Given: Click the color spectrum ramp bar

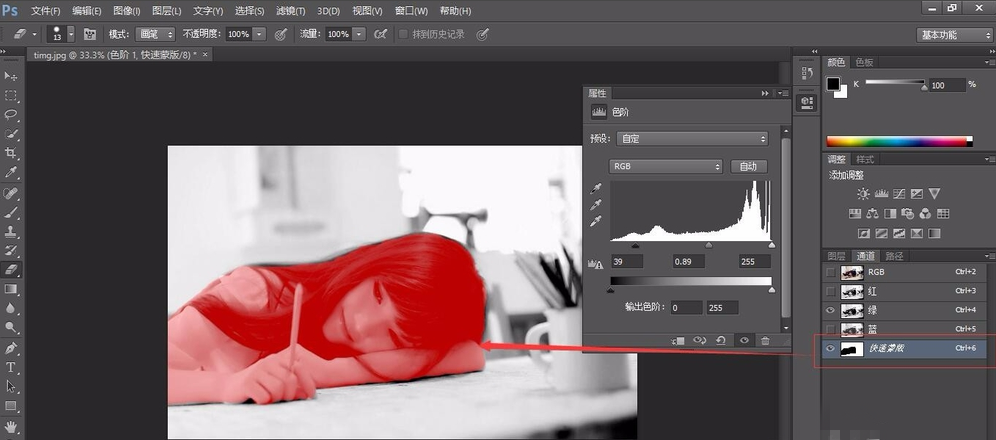Looking at the screenshot, I should pos(899,141).
